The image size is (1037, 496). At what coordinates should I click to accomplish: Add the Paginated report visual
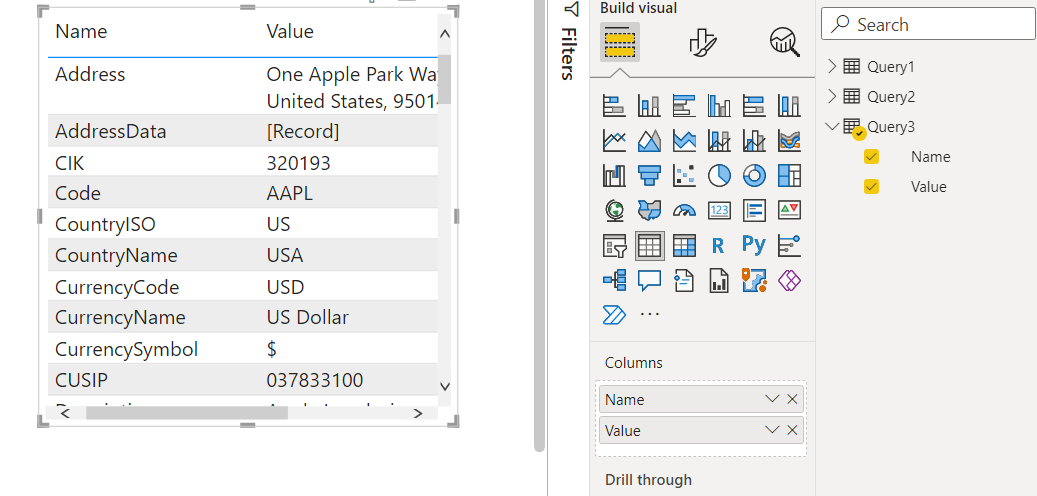click(719, 280)
